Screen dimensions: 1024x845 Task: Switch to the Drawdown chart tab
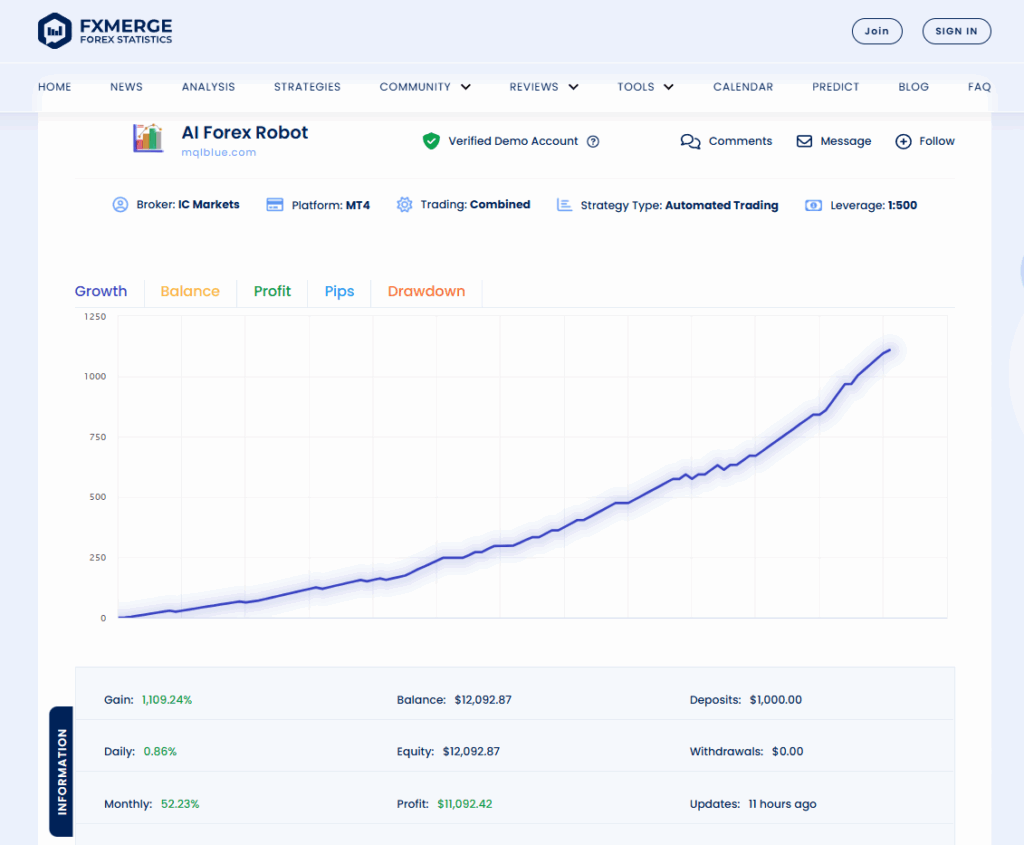pyautogui.click(x=426, y=291)
